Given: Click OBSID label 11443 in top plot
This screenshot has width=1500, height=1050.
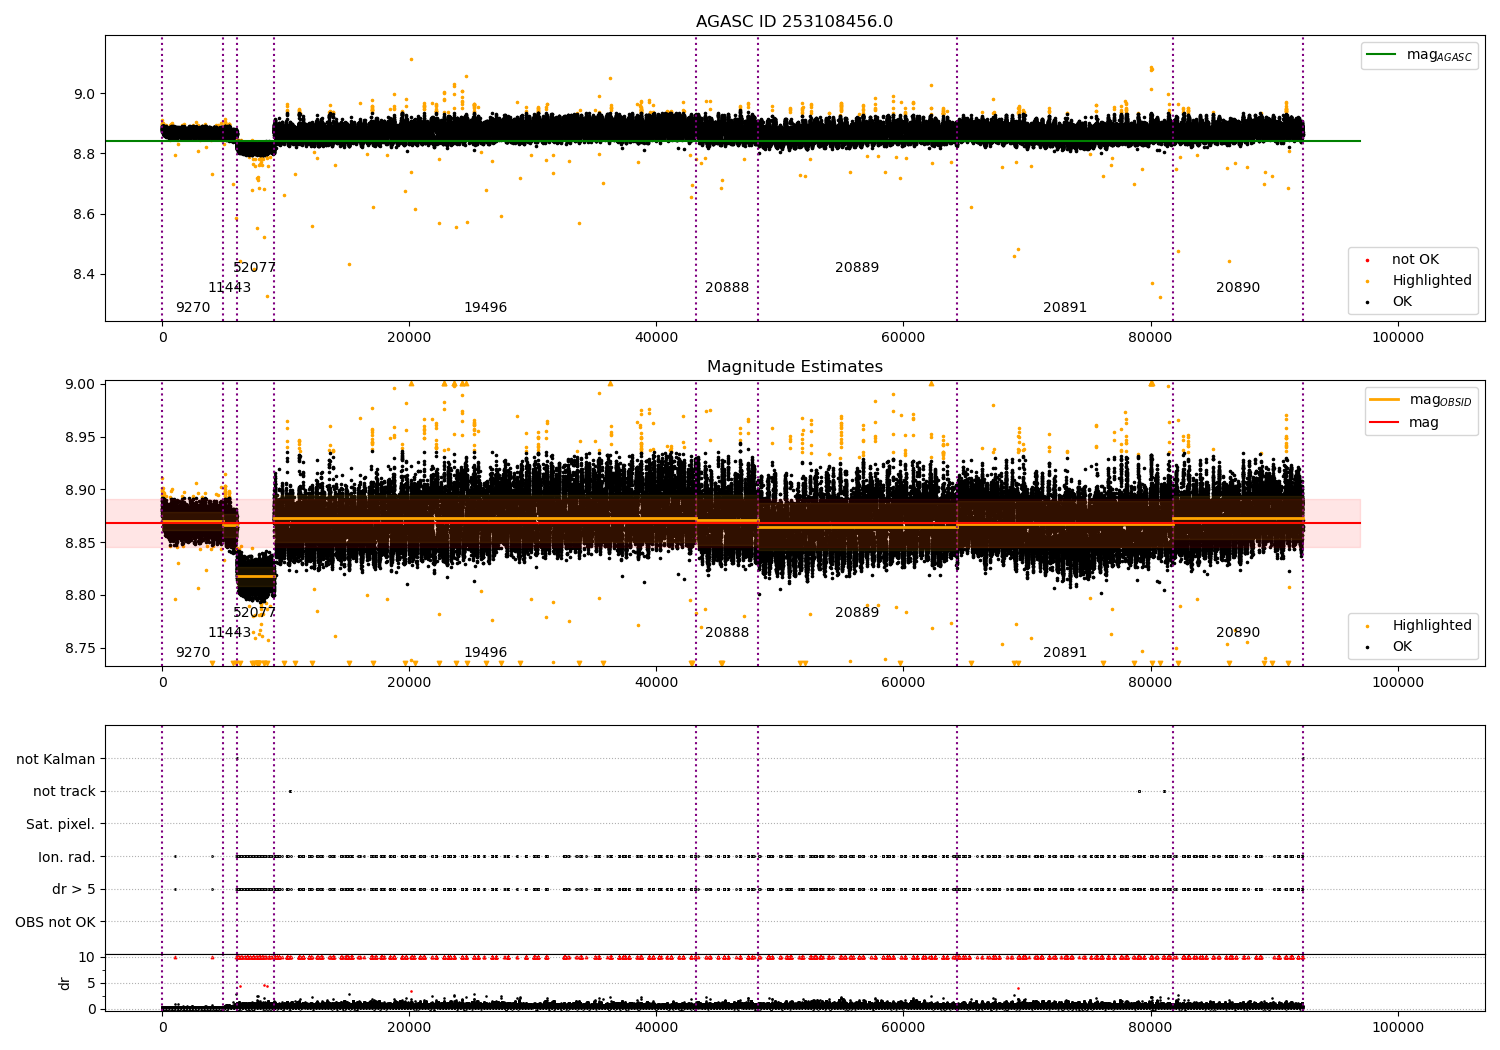Looking at the screenshot, I should click(x=230, y=287).
